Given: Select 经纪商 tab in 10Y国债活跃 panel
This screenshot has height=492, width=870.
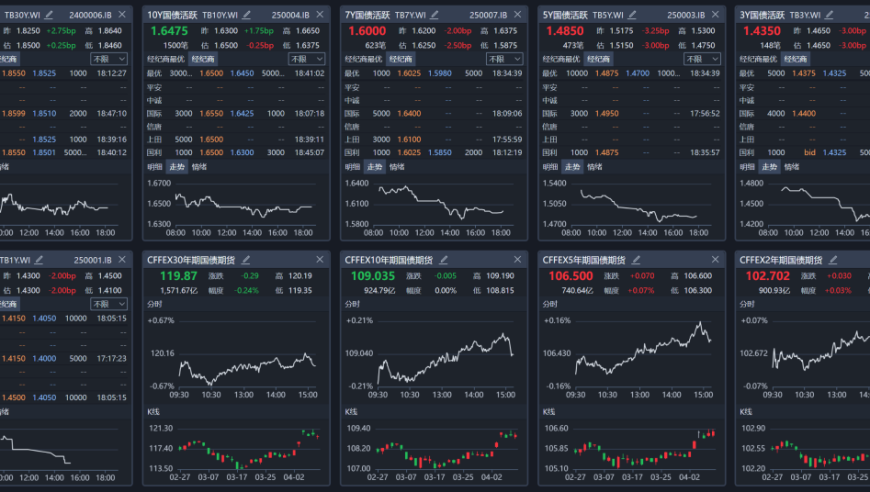Looking at the screenshot, I should click(203, 59).
